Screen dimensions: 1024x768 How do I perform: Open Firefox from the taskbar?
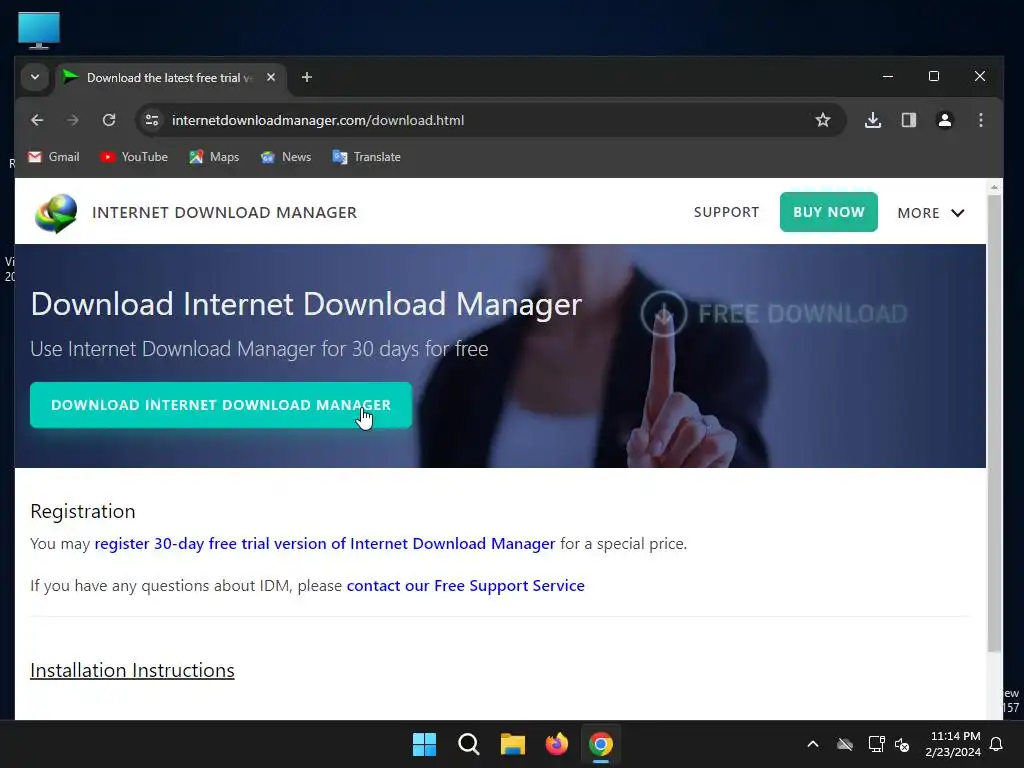click(556, 744)
